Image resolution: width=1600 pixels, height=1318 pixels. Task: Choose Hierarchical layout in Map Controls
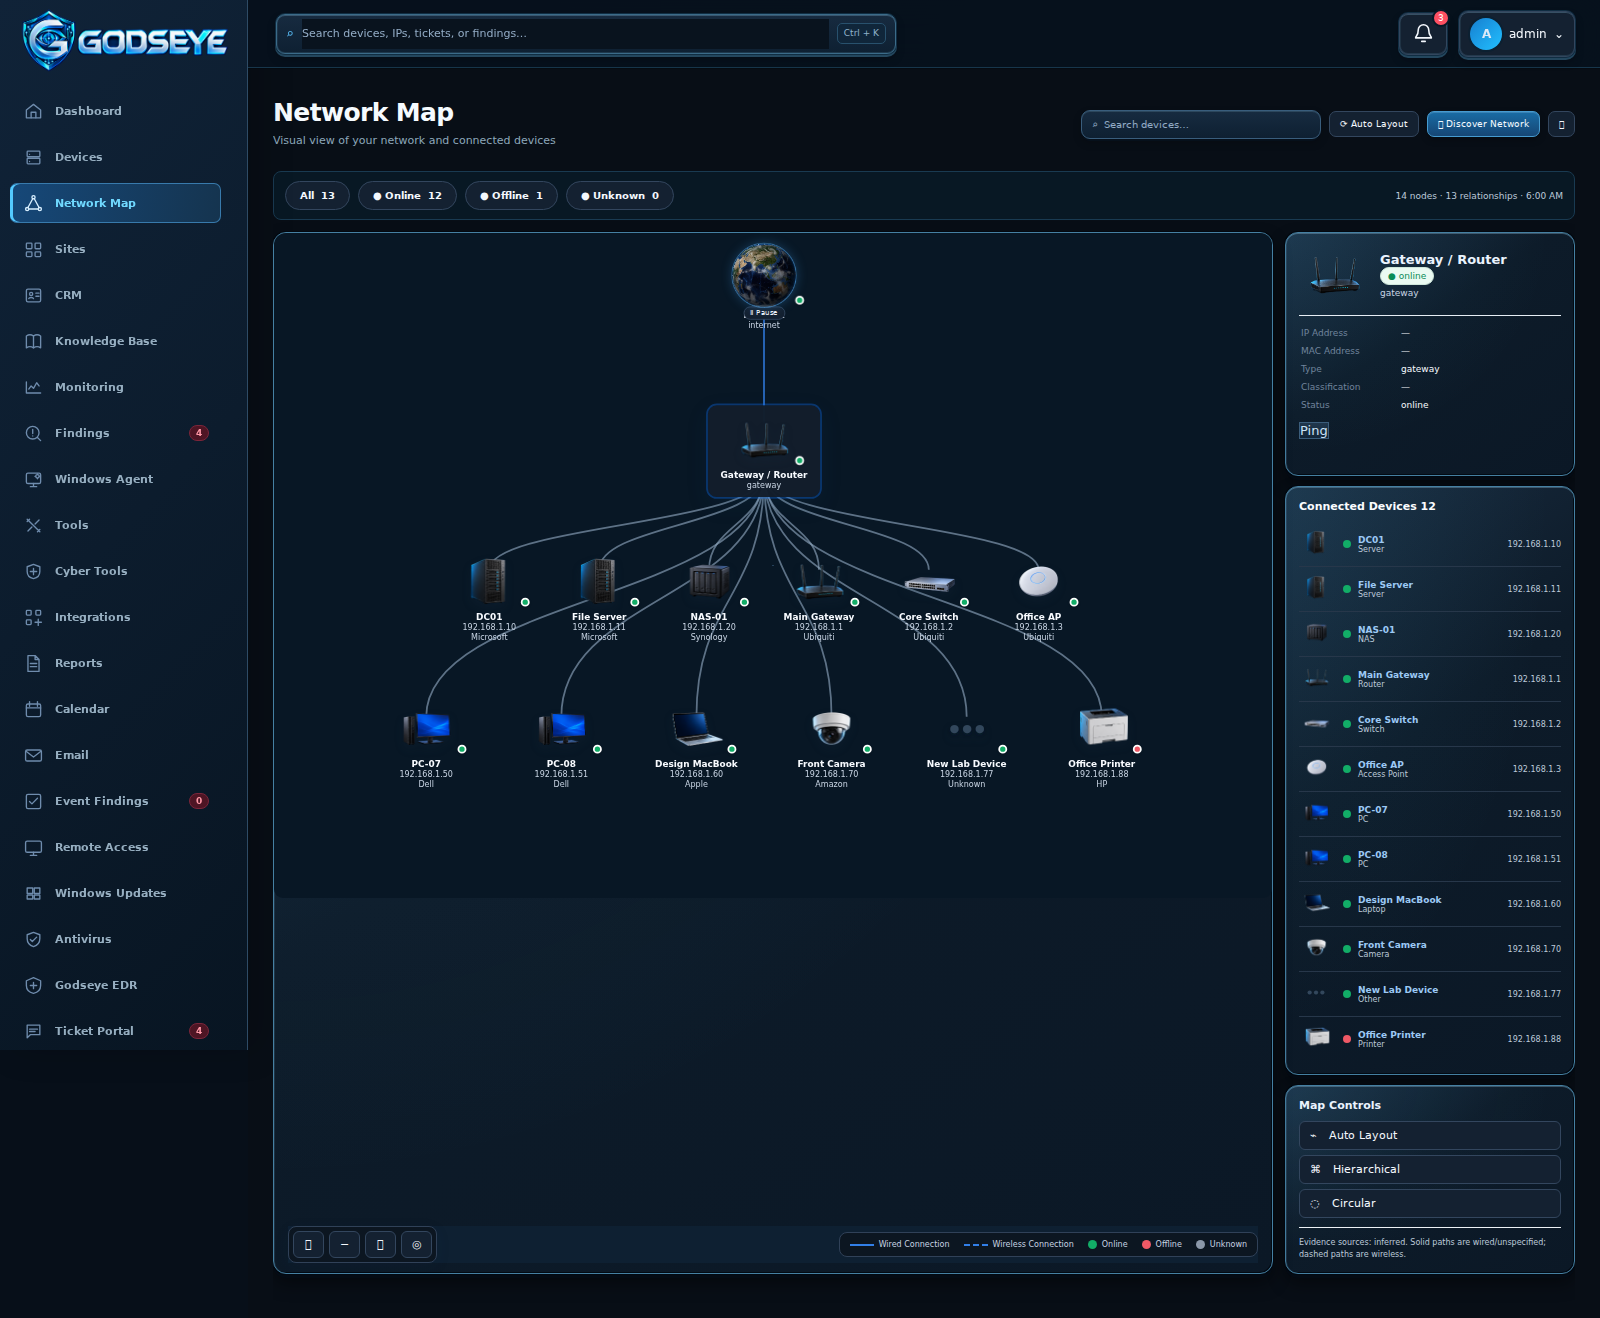click(1429, 1169)
